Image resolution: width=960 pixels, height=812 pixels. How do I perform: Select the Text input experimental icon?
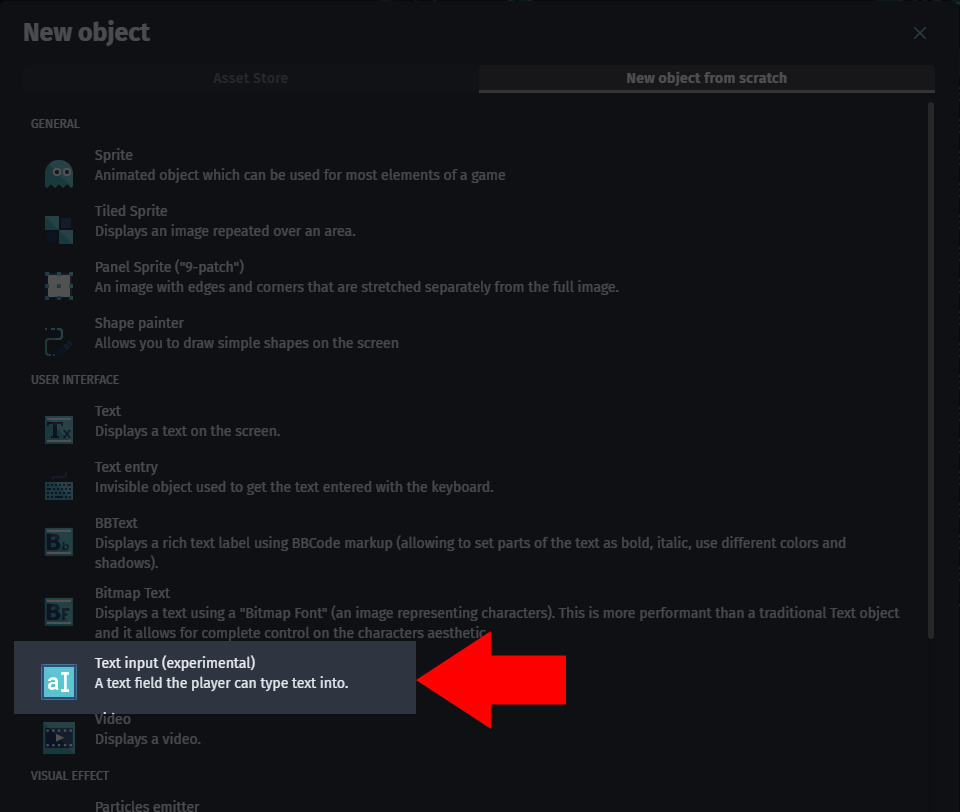tap(58, 681)
